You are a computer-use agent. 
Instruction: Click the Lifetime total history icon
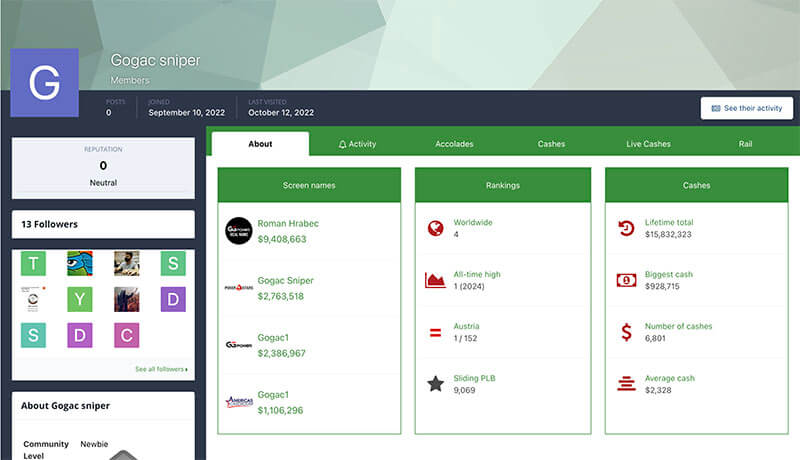[x=626, y=228]
